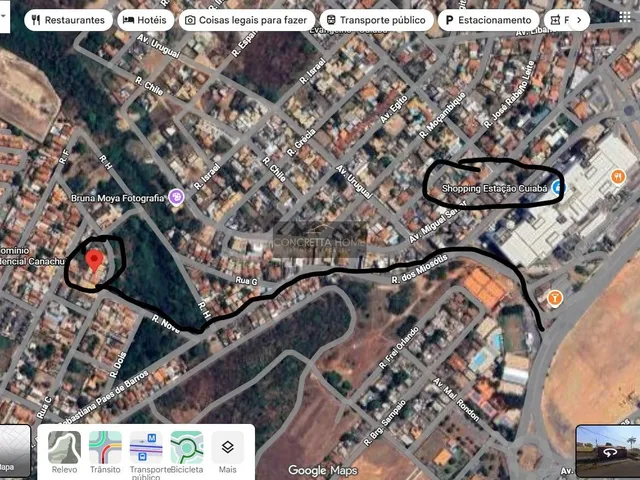Viewport: 640px width, 480px height.
Task: Select the R. dos Miosótis street label
Action: coord(420,269)
